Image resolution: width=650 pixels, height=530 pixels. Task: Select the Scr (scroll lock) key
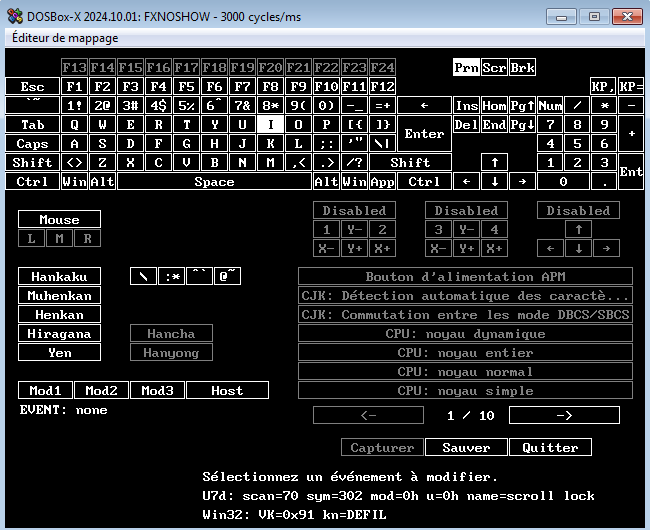click(x=495, y=67)
